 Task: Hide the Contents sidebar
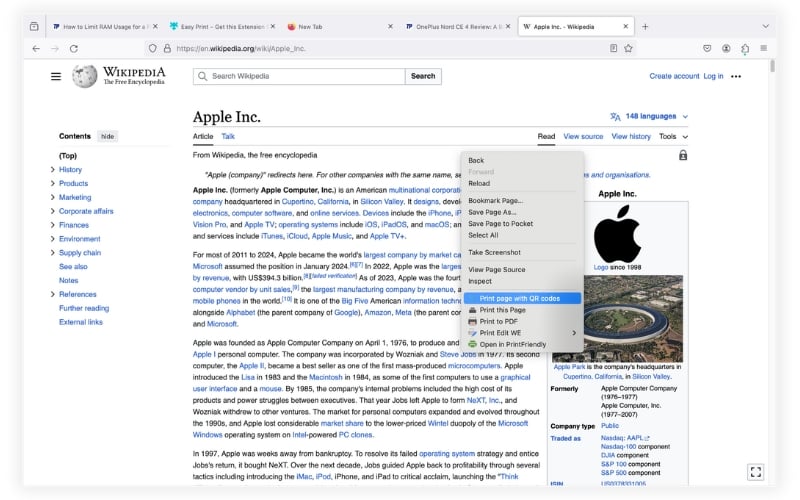coord(108,136)
